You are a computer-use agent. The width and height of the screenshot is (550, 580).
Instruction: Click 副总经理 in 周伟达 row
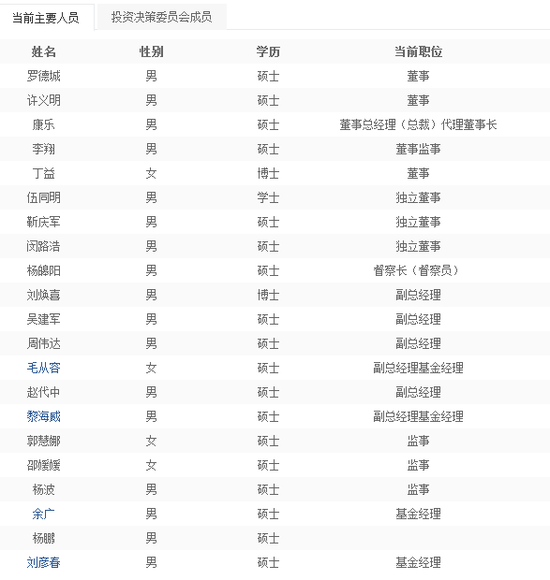pyautogui.click(x=418, y=344)
